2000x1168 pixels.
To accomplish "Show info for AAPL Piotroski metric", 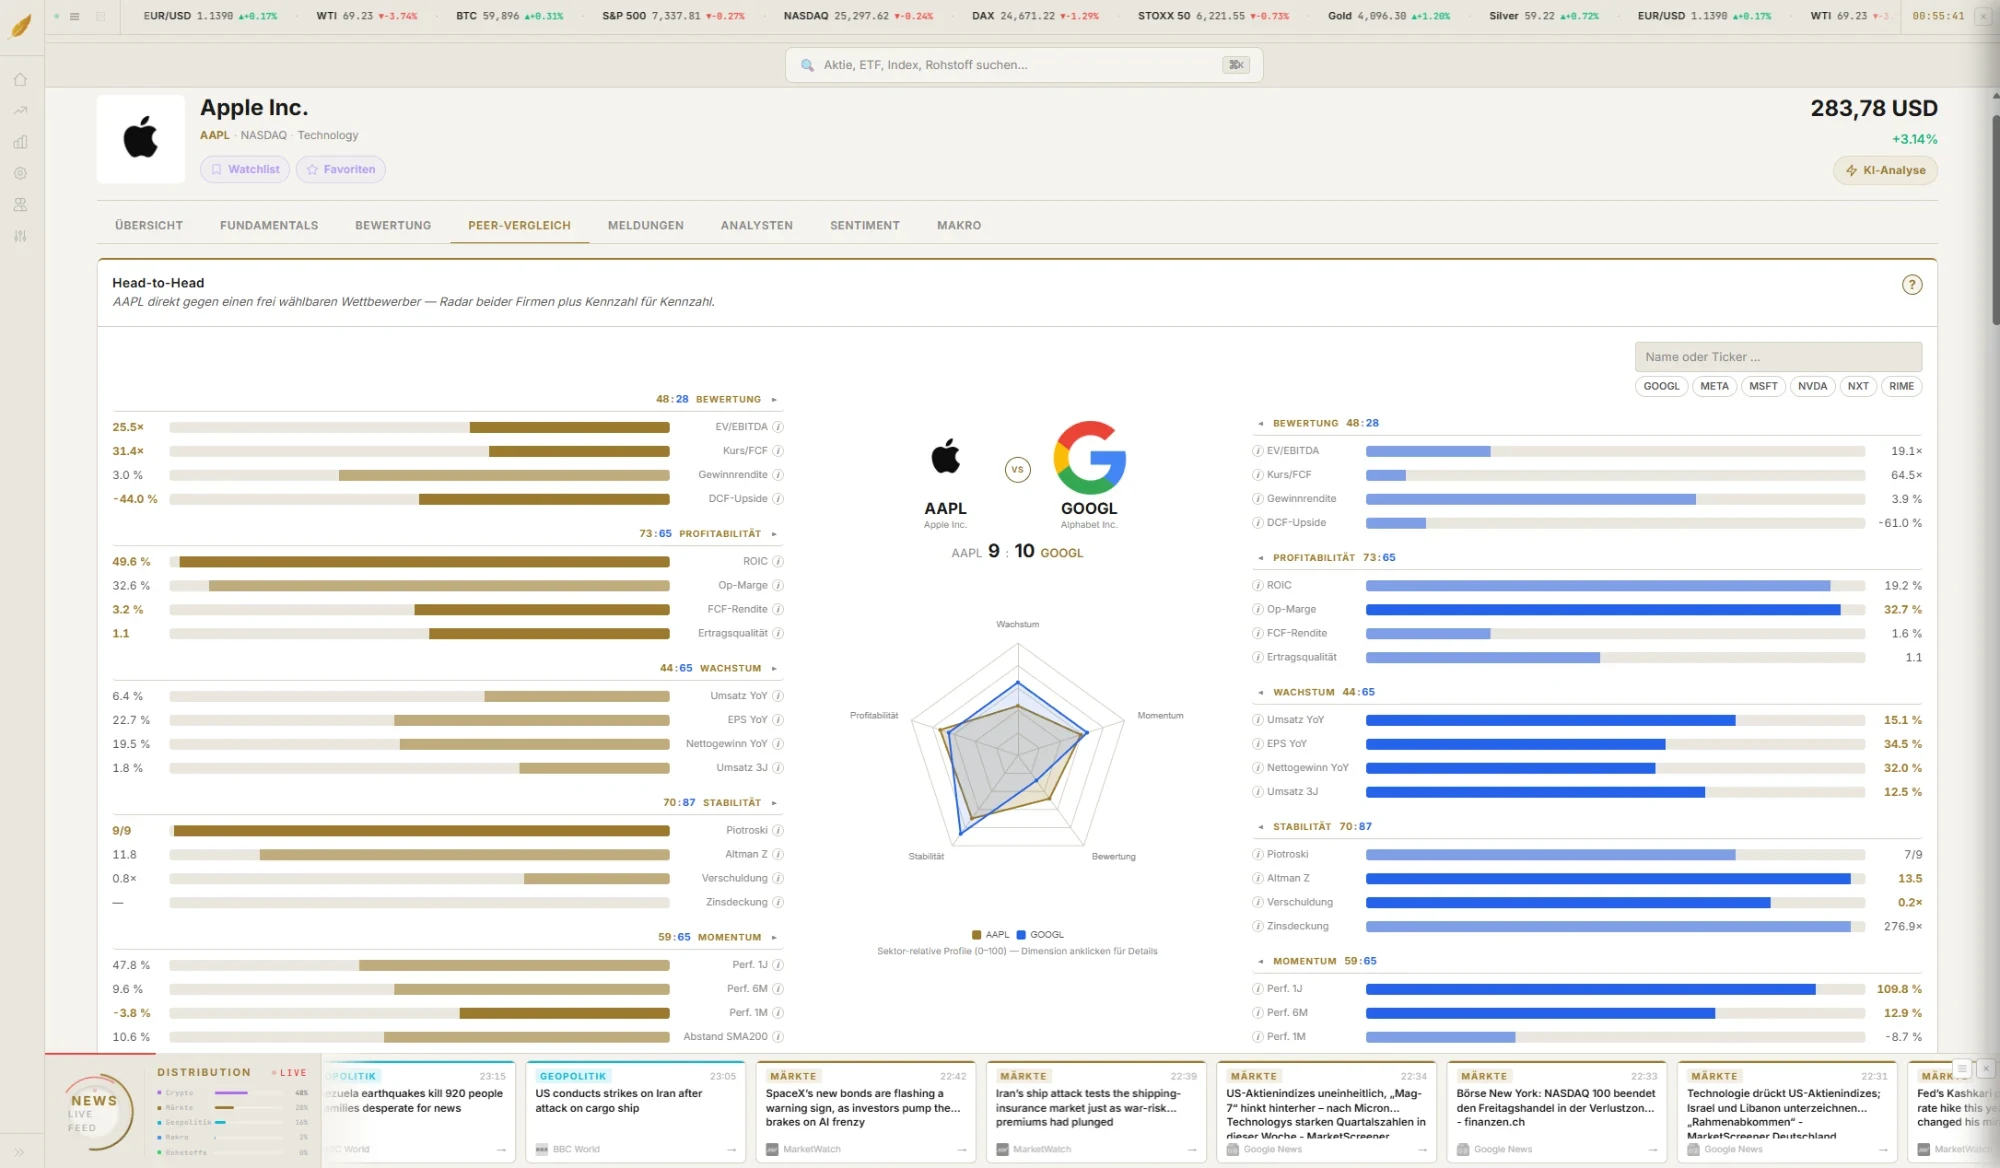I will pyautogui.click(x=778, y=831).
